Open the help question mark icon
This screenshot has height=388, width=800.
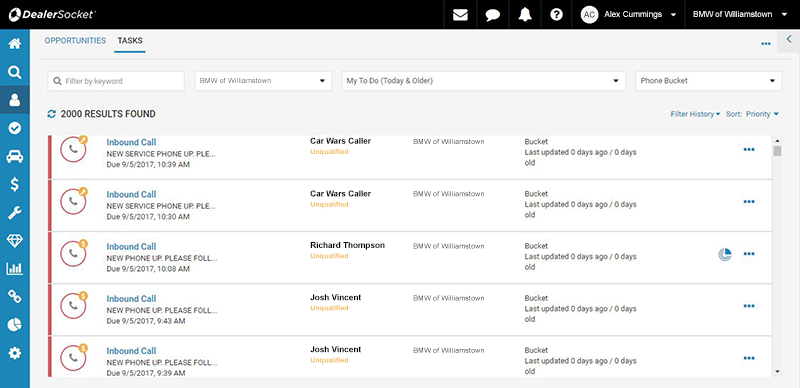coord(556,15)
